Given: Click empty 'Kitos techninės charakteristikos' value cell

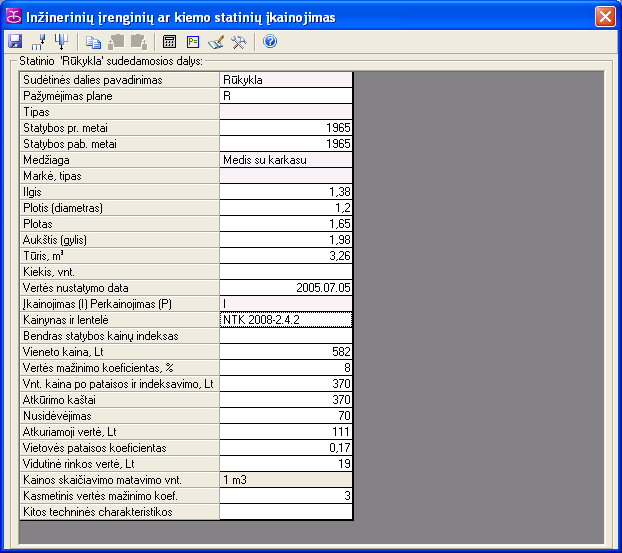Looking at the screenshot, I should click(x=286, y=512).
